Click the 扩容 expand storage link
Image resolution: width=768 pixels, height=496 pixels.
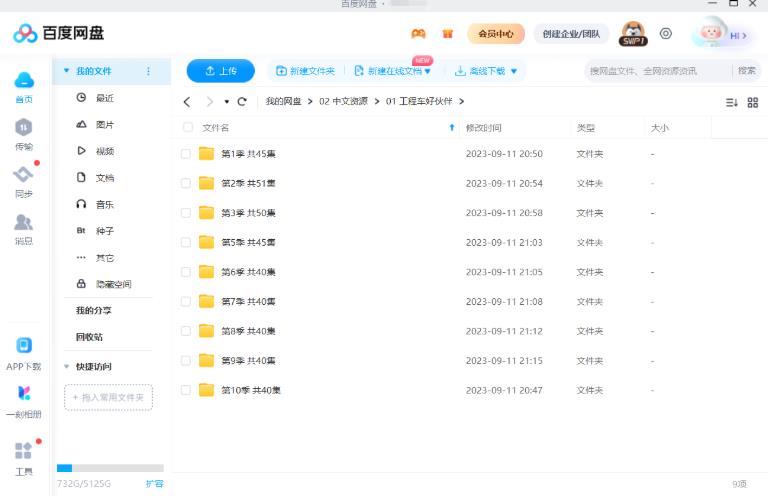point(154,484)
